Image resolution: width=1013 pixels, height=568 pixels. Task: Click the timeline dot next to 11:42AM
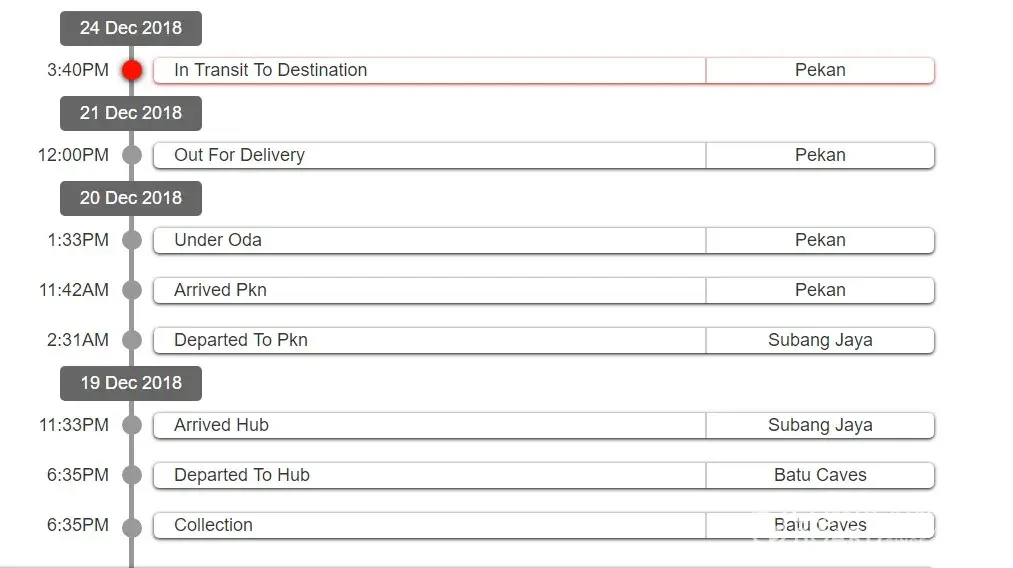(132, 290)
